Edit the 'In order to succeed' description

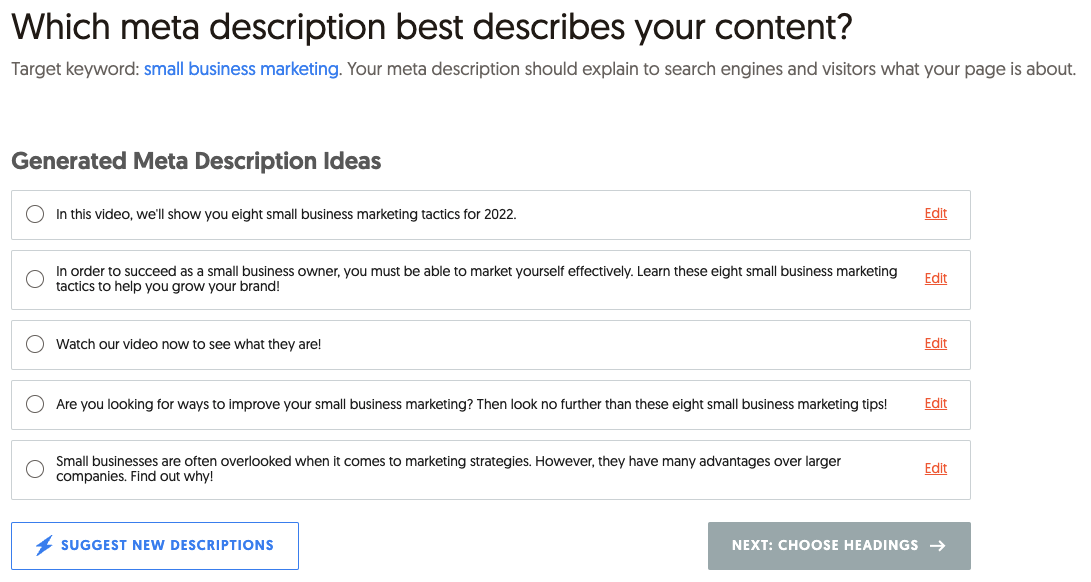pos(935,279)
